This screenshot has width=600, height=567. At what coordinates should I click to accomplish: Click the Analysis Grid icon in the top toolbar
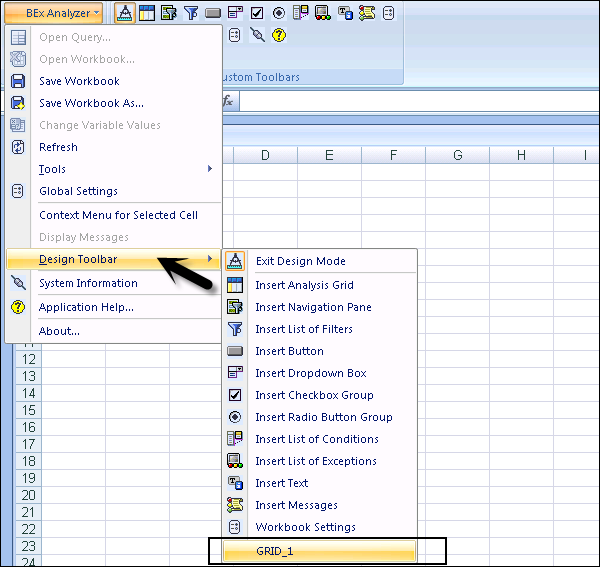tap(147, 13)
